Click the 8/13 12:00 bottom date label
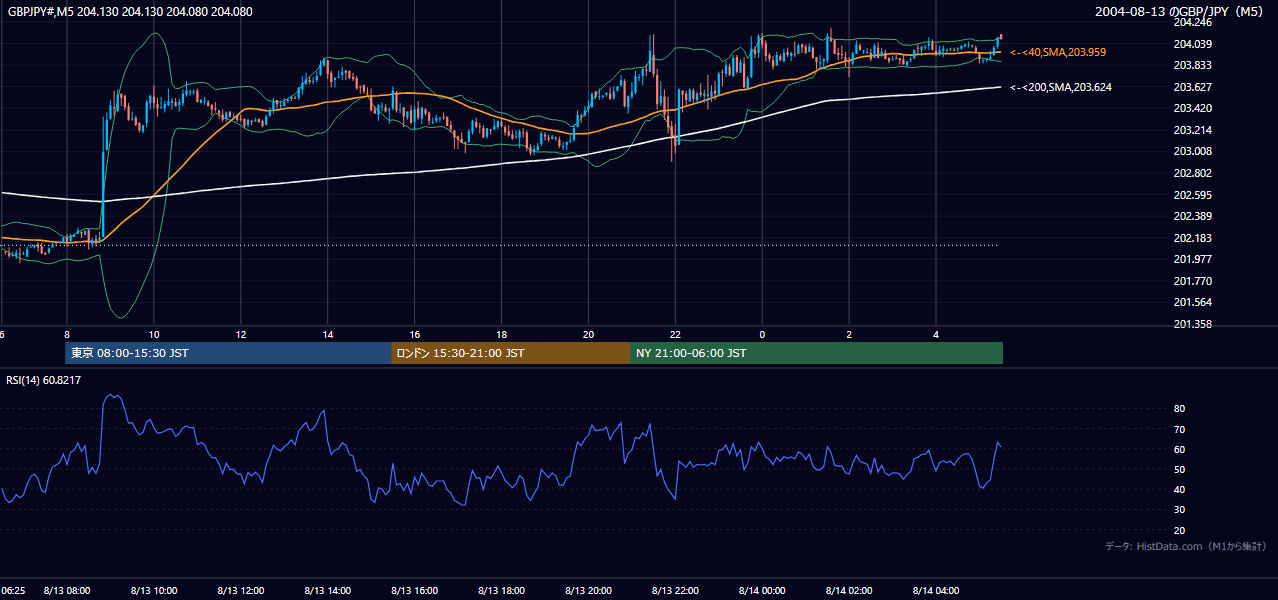The image size is (1278, 600). [x=241, y=591]
